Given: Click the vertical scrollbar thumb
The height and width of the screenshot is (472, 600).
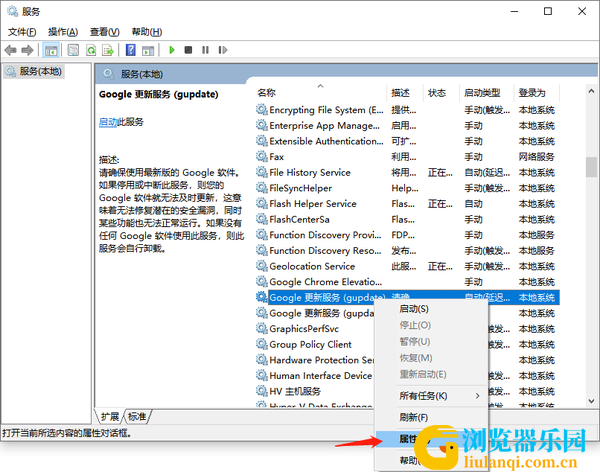Looking at the screenshot, I should (591, 167).
